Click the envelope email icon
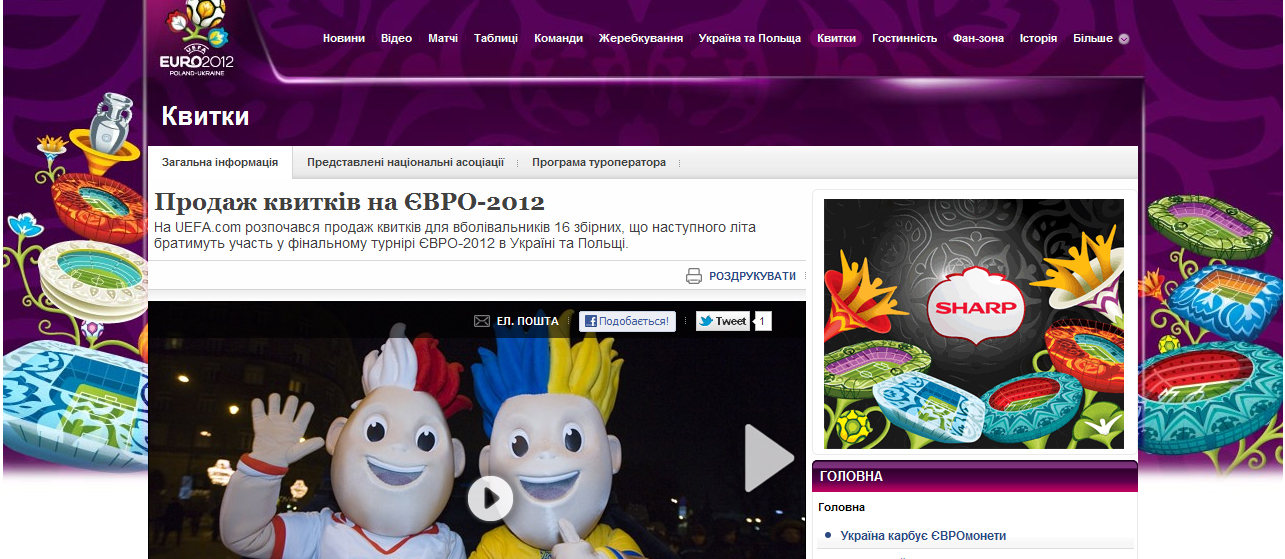The width and height of the screenshot is (1285, 559). 481,321
